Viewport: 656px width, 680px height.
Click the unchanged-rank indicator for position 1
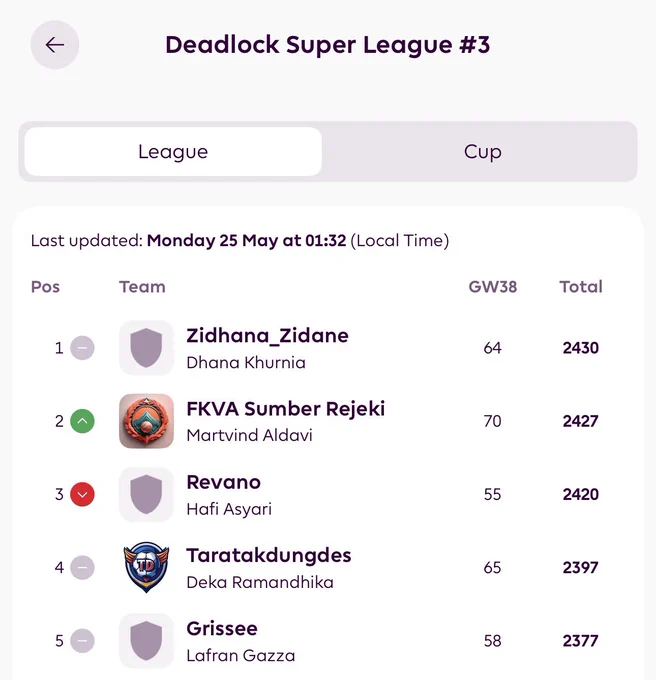click(x=82, y=348)
